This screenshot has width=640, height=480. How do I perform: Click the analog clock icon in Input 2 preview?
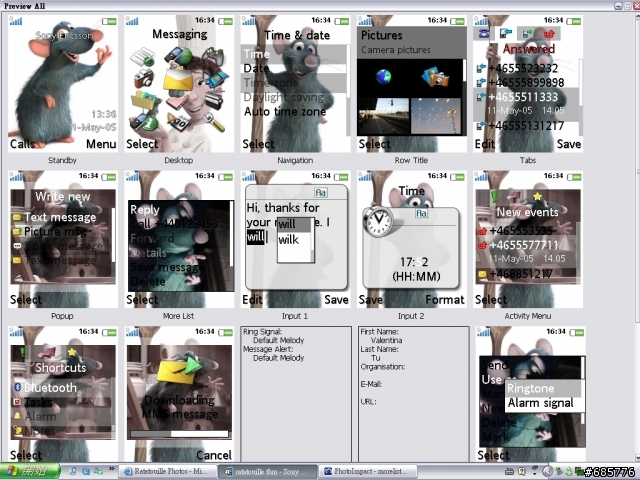pos(378,221)
